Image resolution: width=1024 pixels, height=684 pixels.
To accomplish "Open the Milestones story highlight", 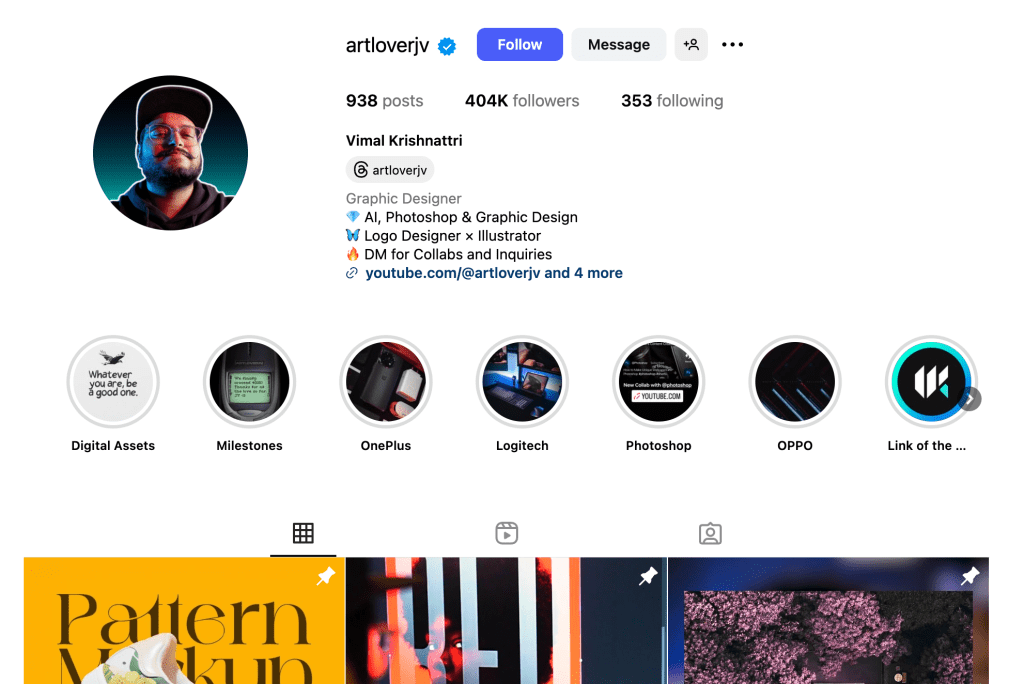I will 249,382.
